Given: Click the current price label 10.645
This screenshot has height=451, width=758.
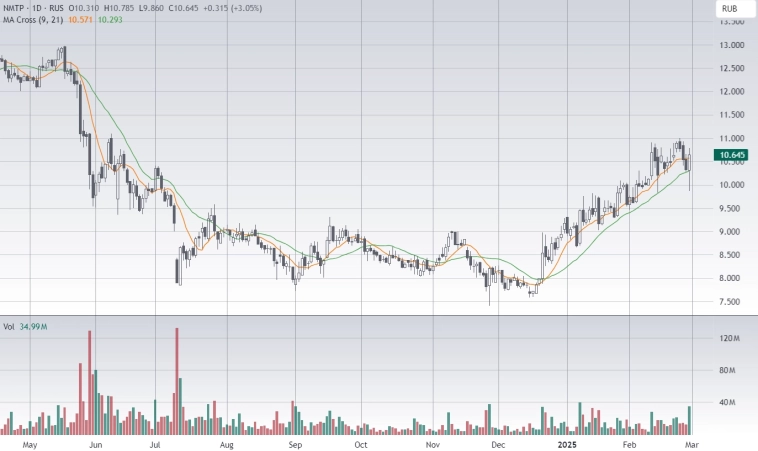Looking at the screenshot, I should click(732, 155).
